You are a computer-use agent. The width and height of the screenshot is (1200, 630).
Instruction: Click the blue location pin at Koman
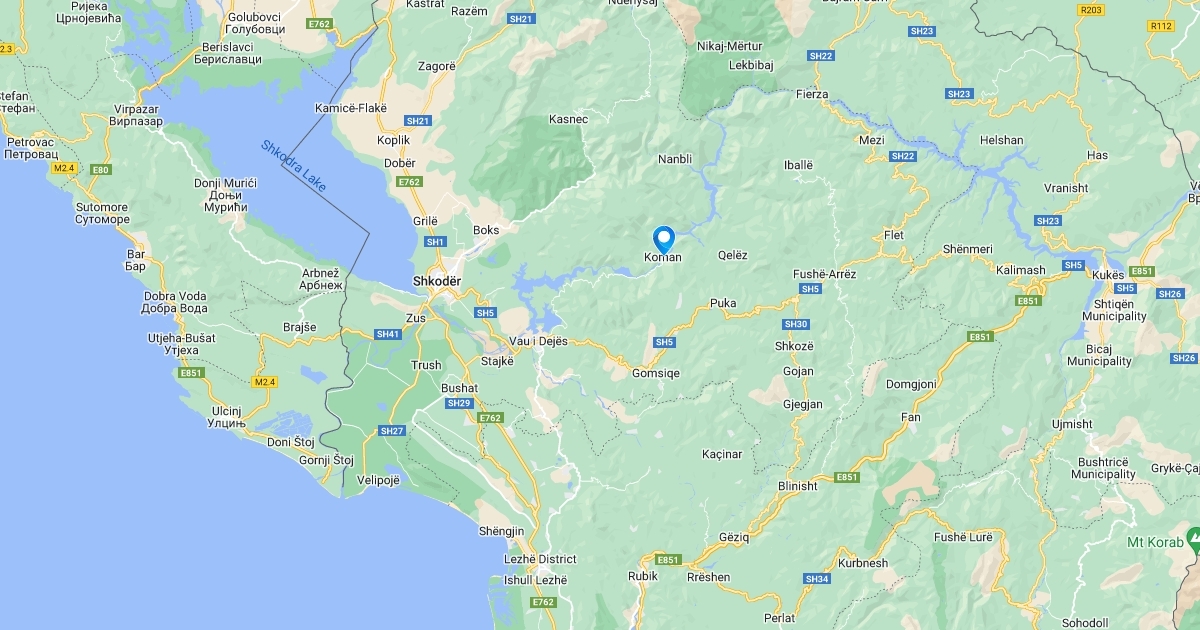[x=664, y=239]
